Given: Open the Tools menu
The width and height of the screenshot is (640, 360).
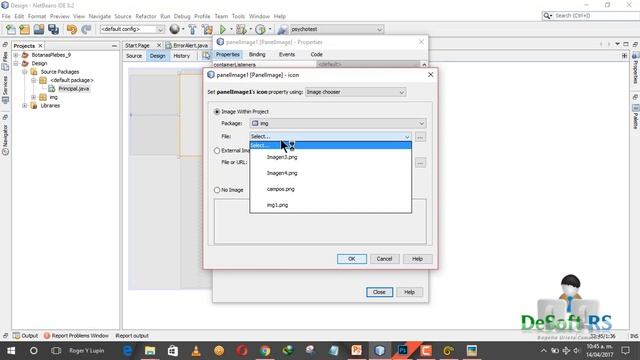Looking at the screenshot, I should tap(238, 16).
